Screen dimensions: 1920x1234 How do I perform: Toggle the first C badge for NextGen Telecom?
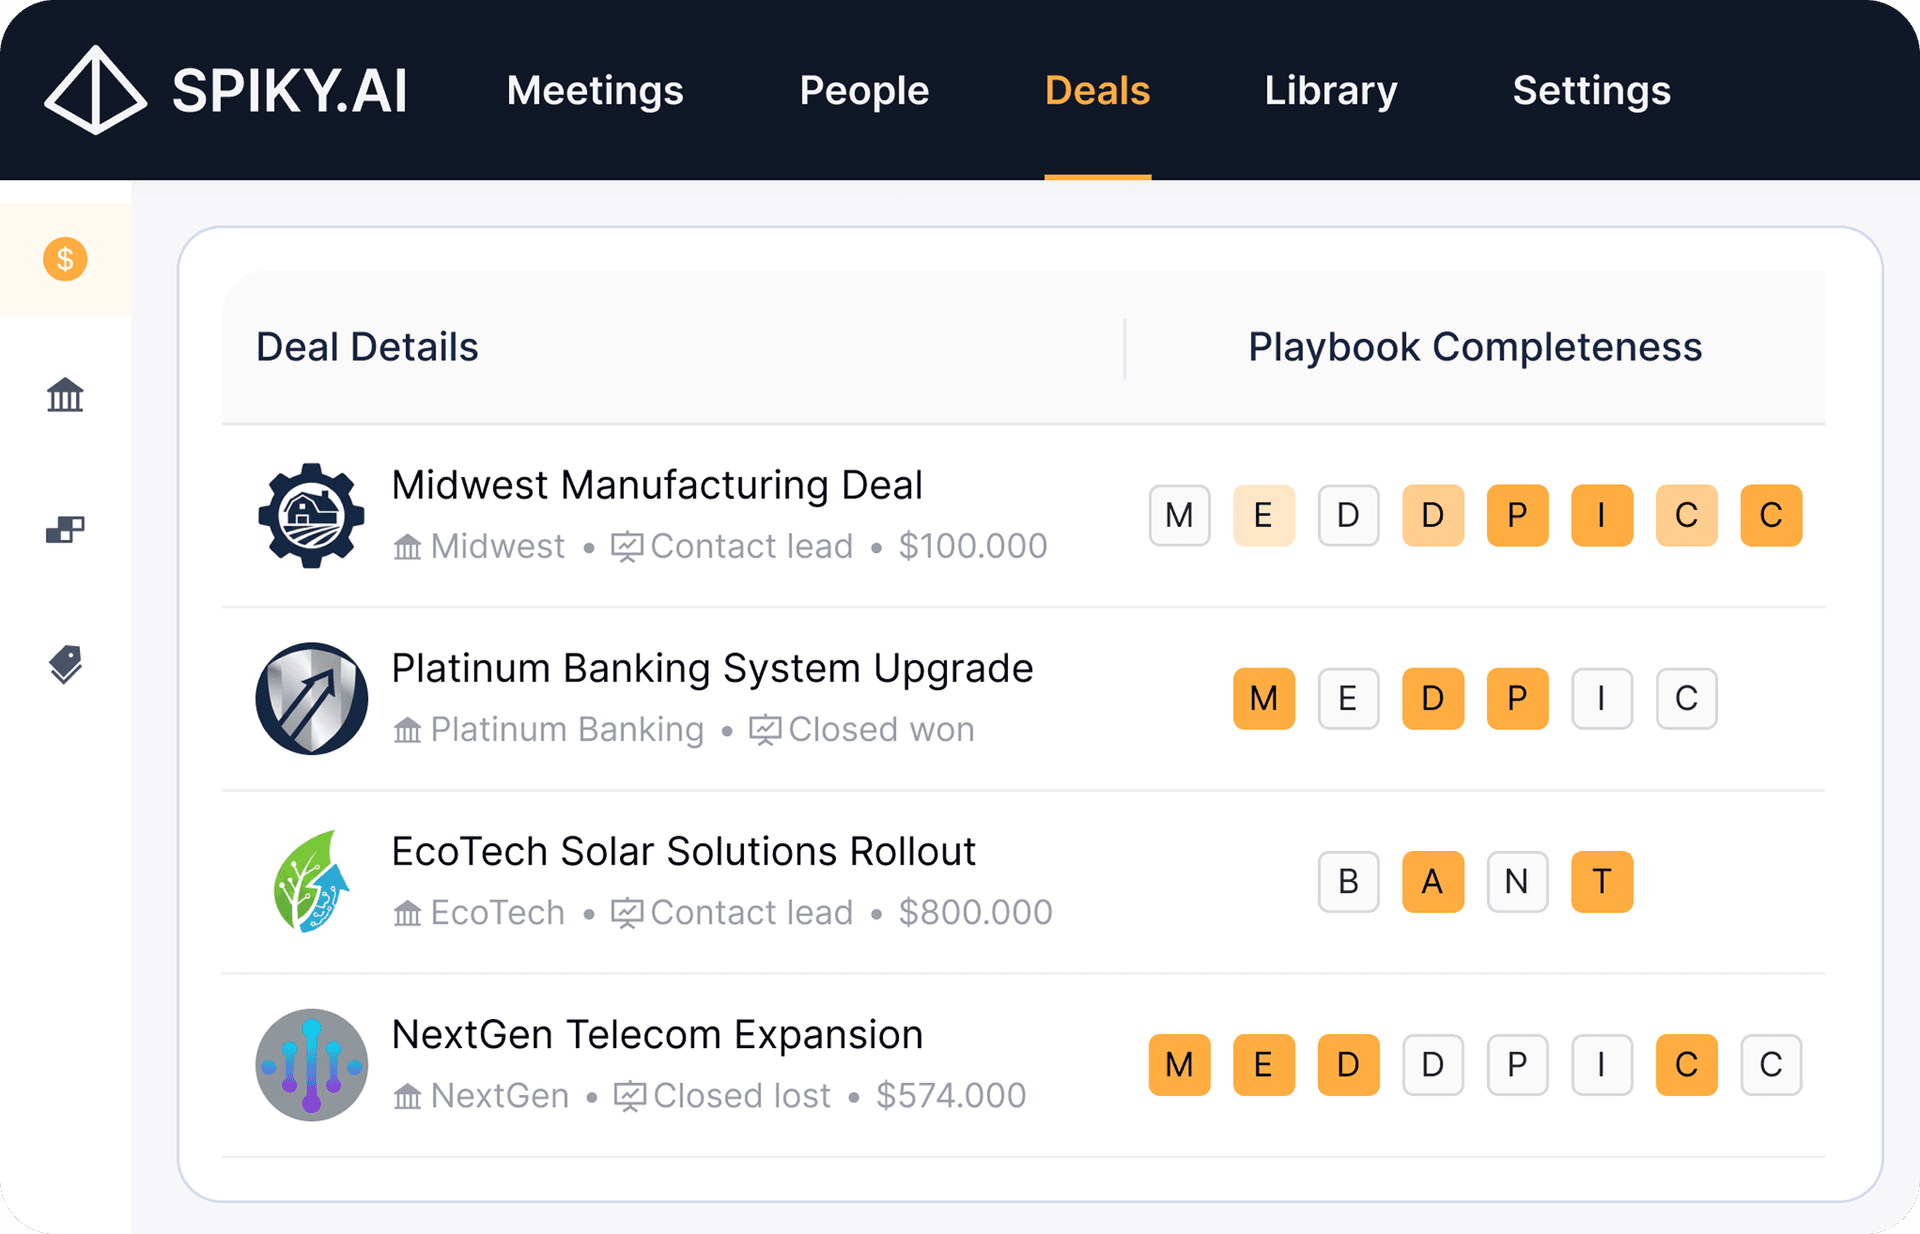pyautogui.click(x=1686, y=1065)
